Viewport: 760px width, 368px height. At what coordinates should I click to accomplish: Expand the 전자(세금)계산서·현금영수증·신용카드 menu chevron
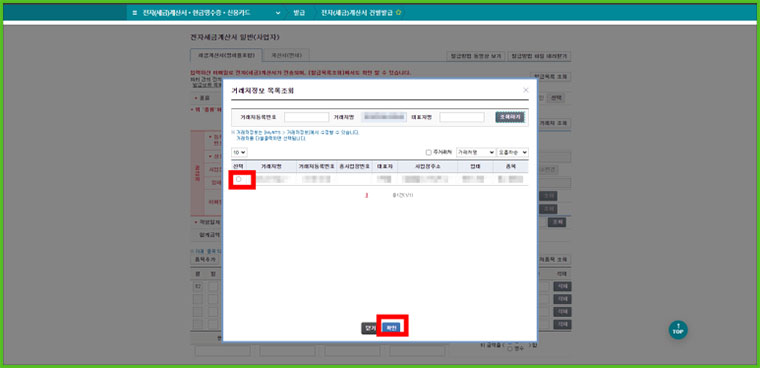[x=278, y=13]
